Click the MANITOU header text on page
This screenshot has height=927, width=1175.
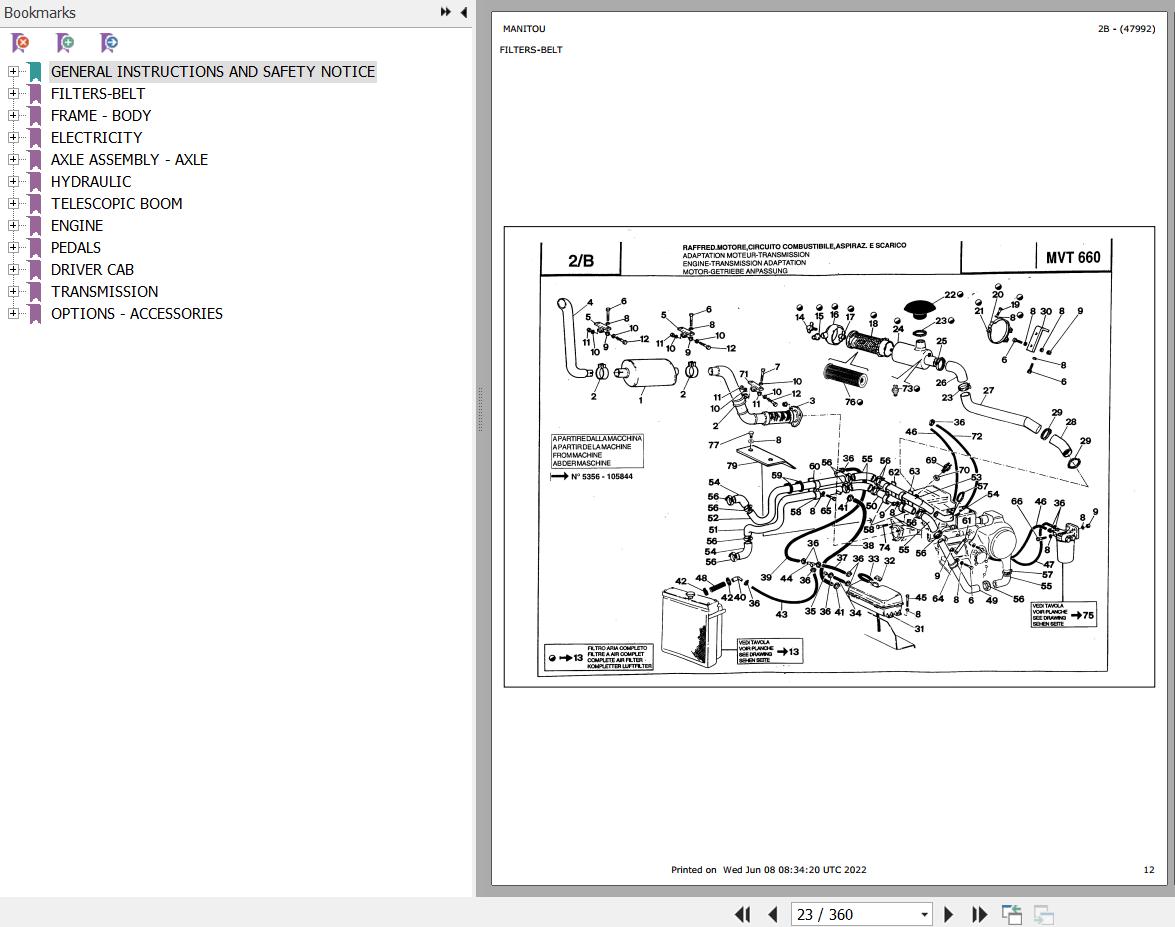pyautogui.click(x=524, y=28)
